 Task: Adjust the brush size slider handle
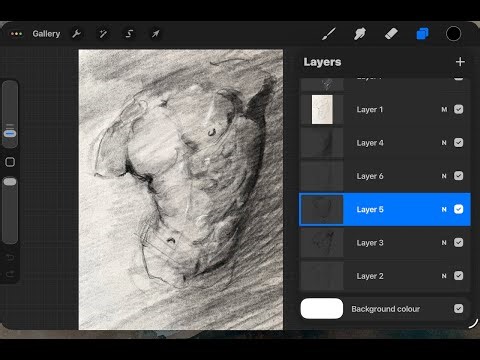point(10,134)
